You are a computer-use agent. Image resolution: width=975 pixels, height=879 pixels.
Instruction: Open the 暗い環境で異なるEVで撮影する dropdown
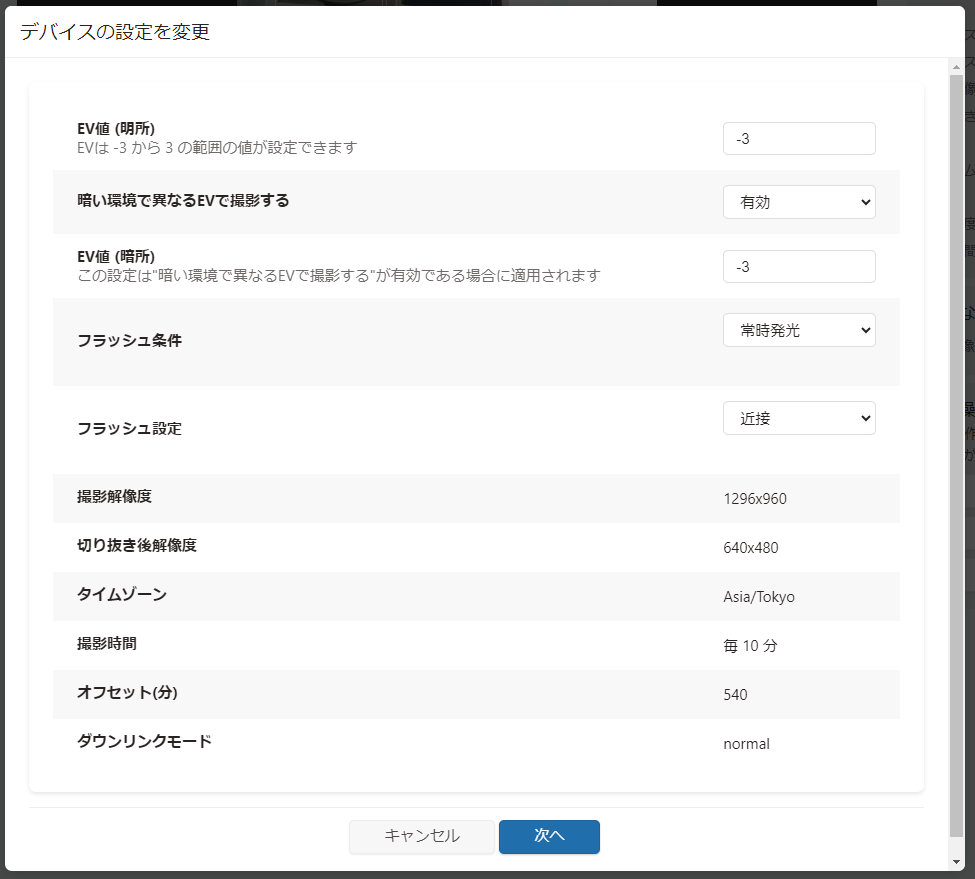(x=799, y=202)
